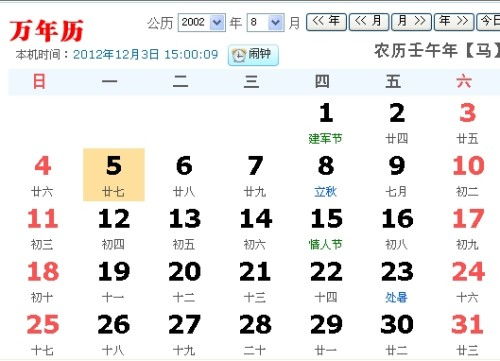Screen dimensions: 500x361
Task: Select August 20 十二
Action: tap(184, 281)
